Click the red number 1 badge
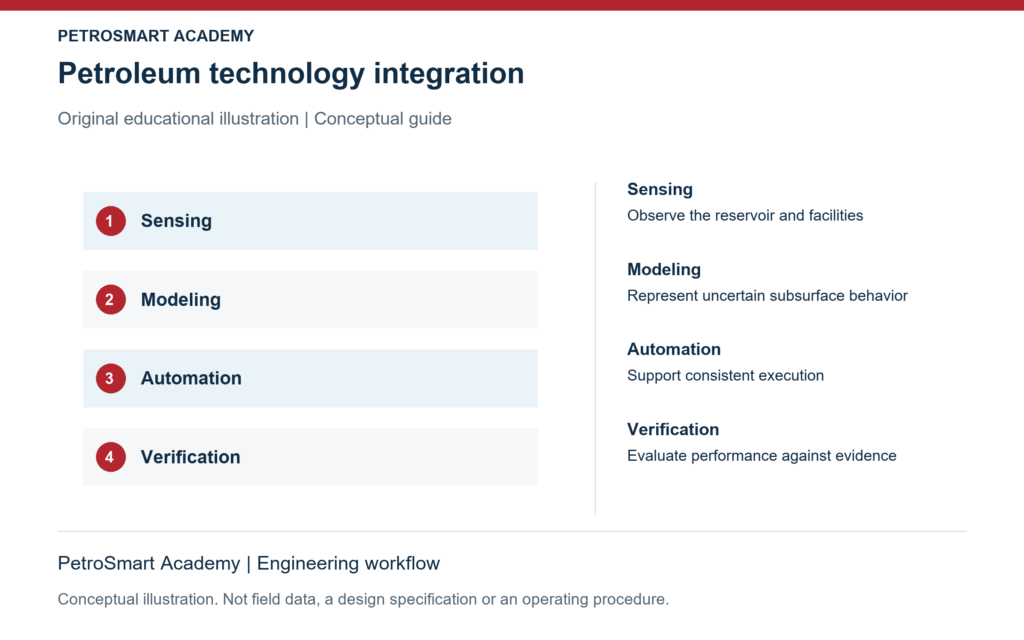 (x=110, y=221)
